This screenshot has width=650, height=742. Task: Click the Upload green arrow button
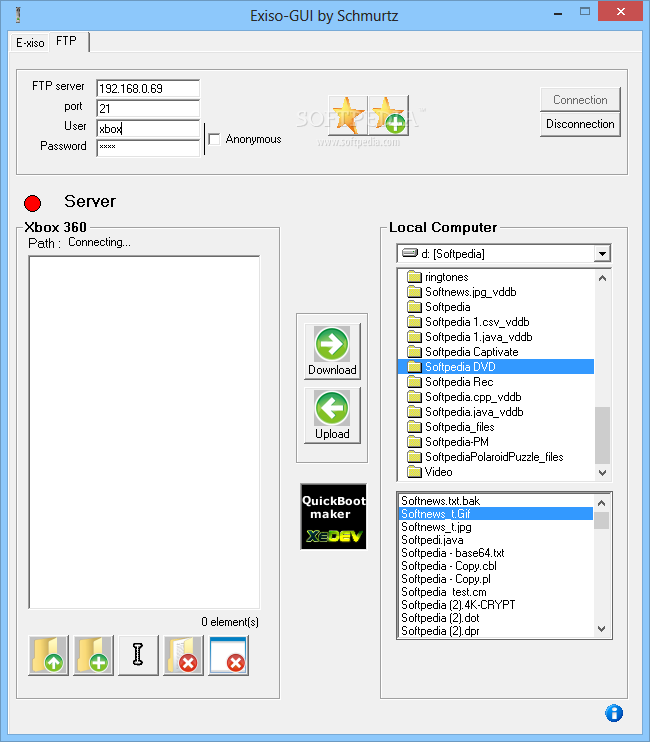(332, 415)
